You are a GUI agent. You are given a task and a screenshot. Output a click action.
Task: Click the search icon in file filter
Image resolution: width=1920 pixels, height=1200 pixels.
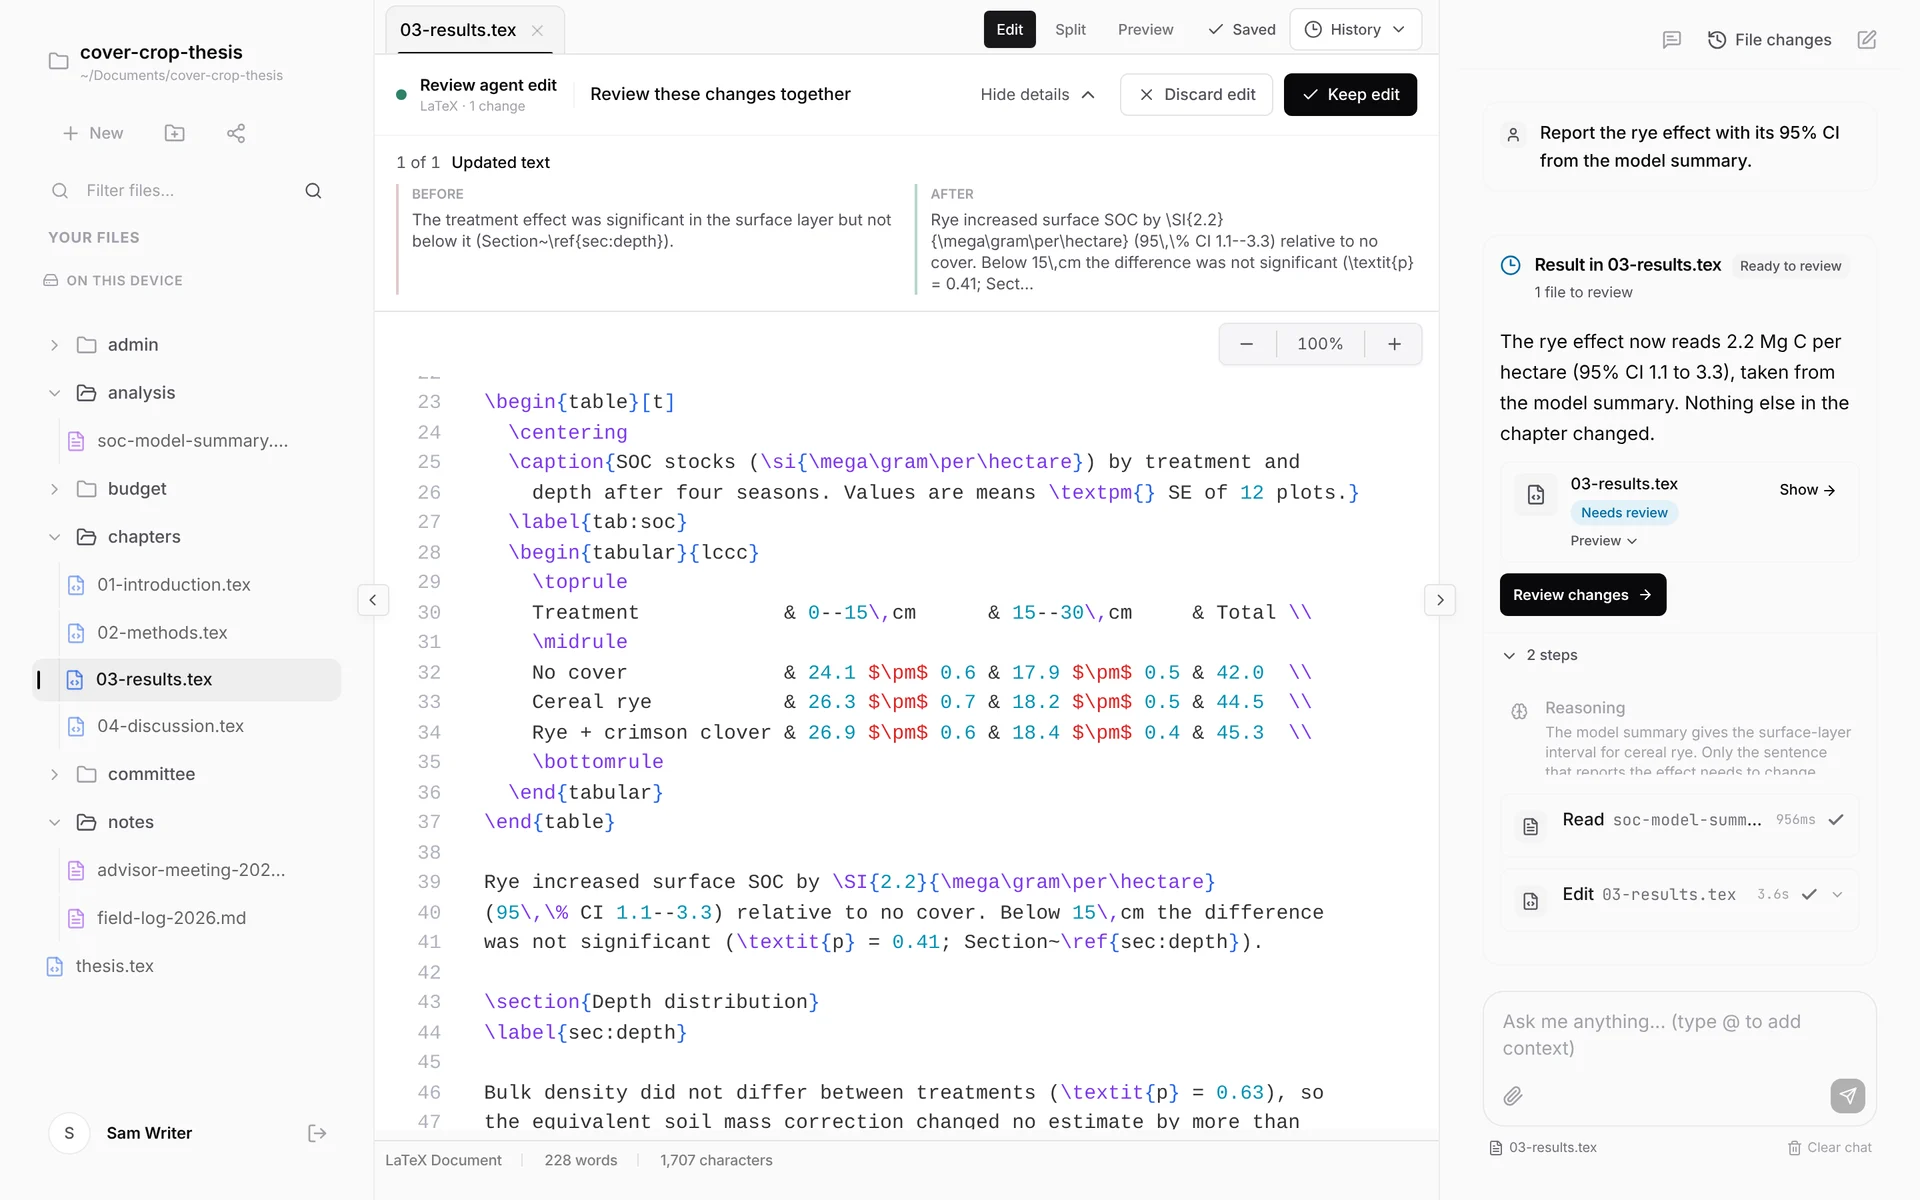(313, 191)
